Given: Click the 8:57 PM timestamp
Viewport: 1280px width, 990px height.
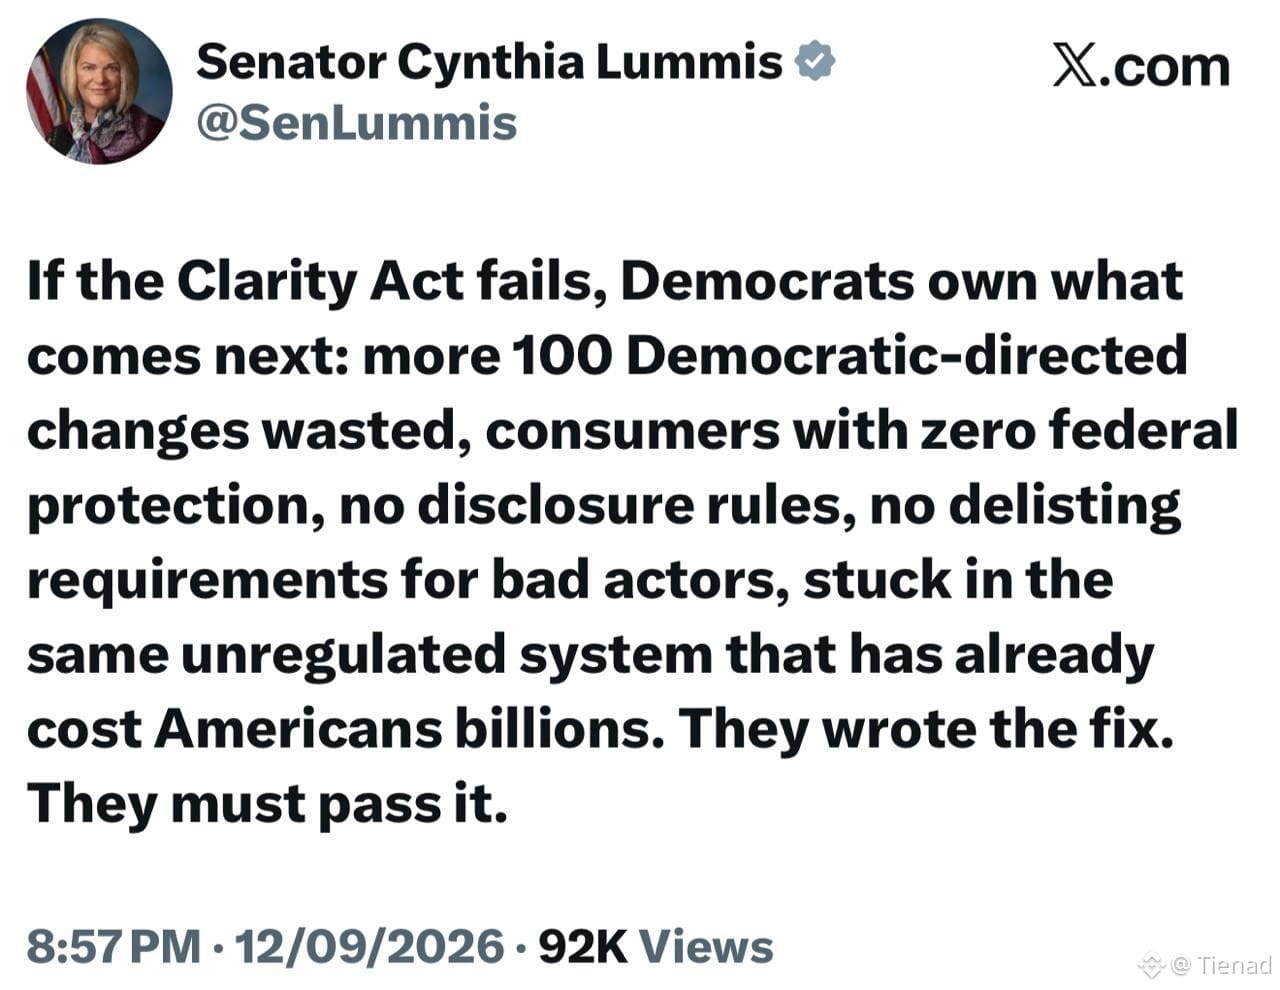Looking at the screenshot, I should [114, 946].
